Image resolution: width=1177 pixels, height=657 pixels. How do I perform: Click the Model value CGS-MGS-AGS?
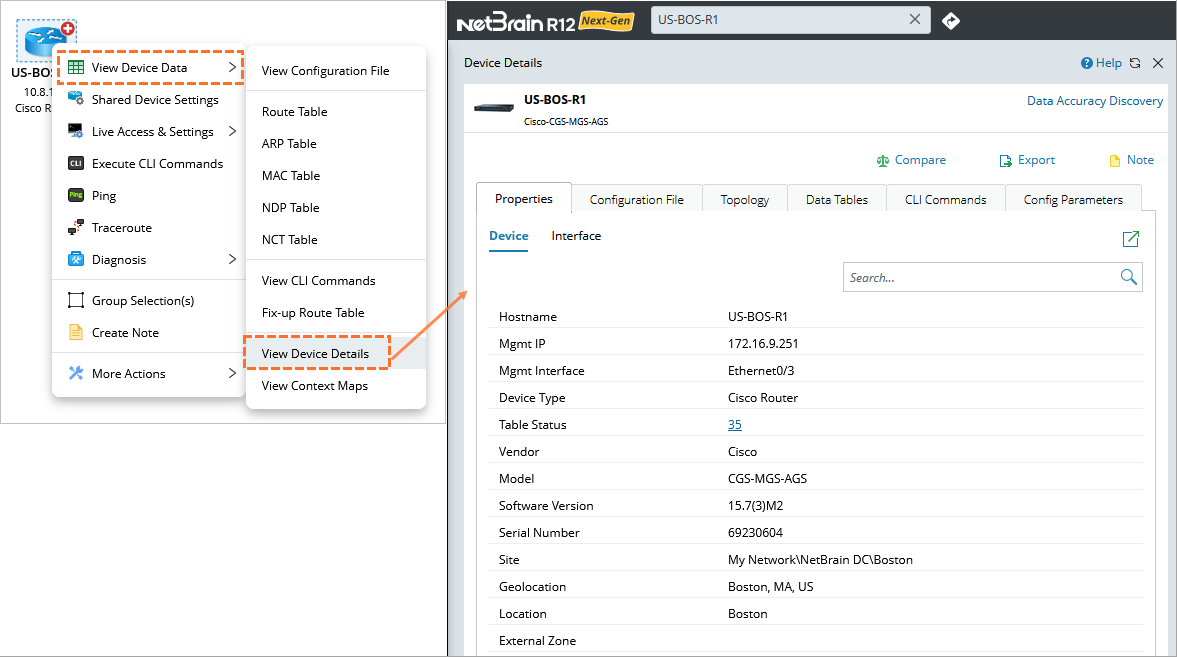pos(767,478)
